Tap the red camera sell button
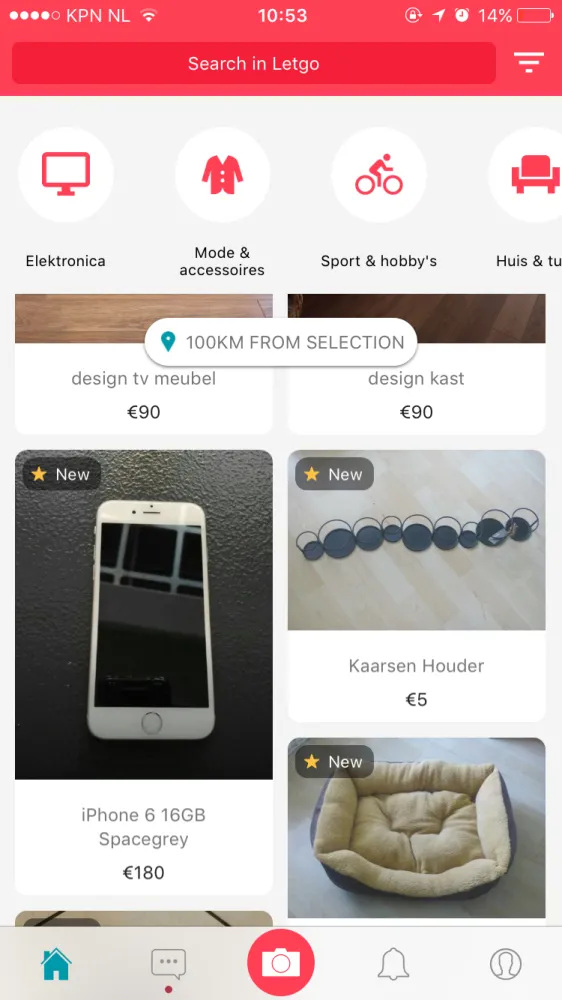562x1000 pixels. click(x=281, y=962)
